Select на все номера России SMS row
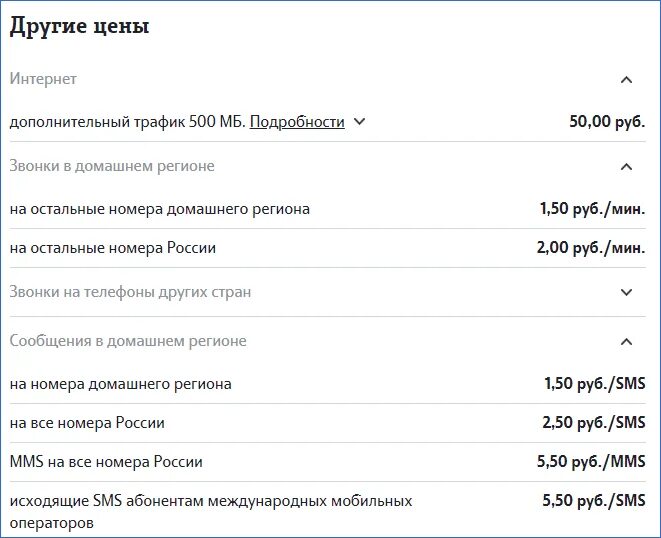The image size is (661, 538). point(328,423)
